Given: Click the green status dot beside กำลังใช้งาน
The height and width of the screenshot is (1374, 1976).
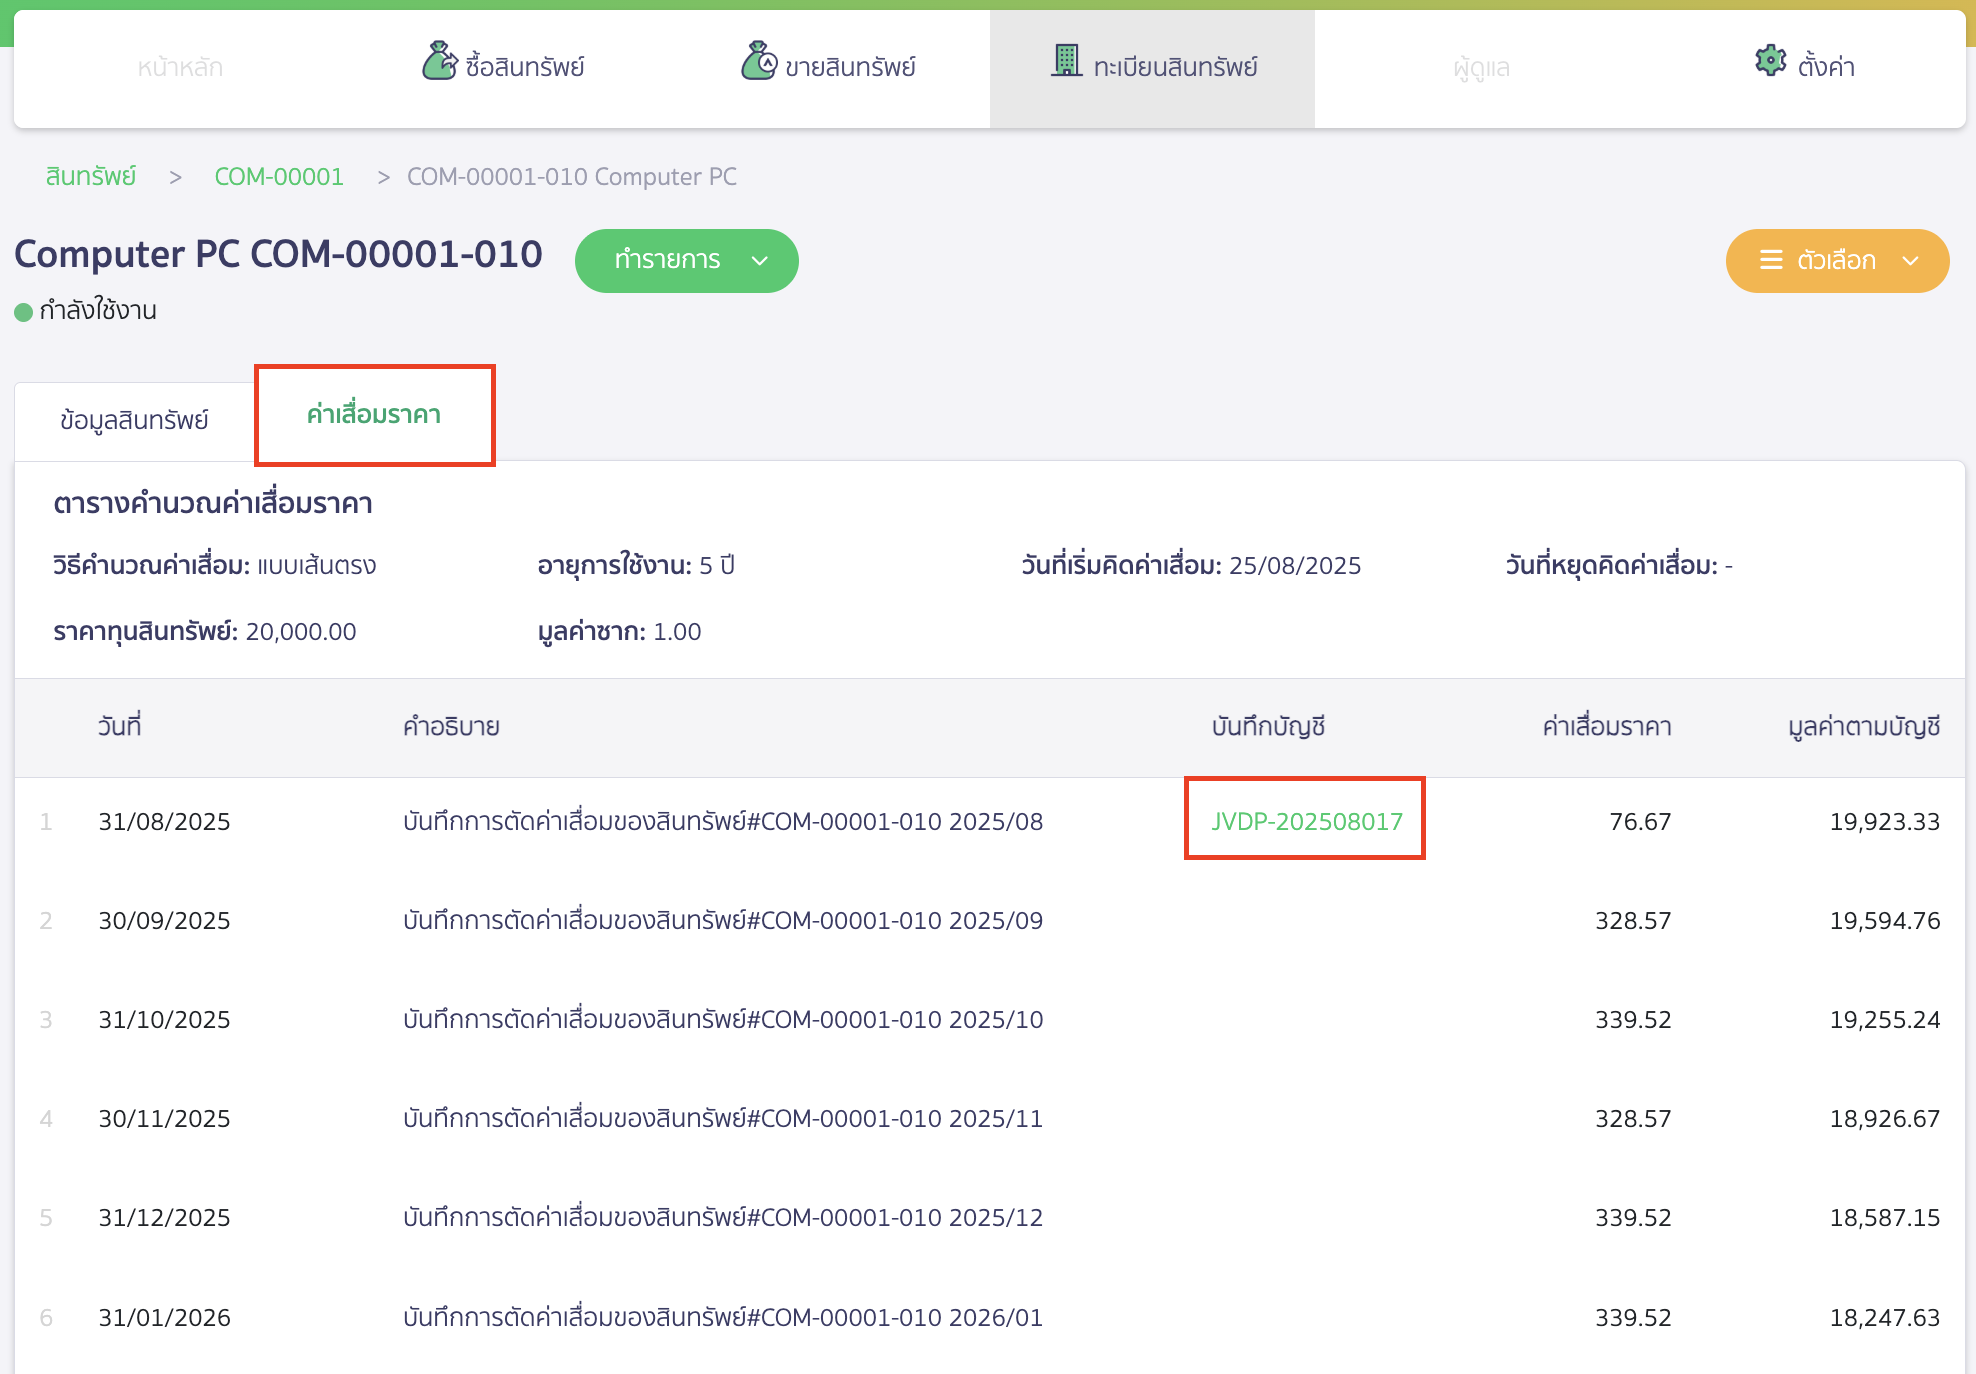Looking at the screenshot, I should click(23, 311).
